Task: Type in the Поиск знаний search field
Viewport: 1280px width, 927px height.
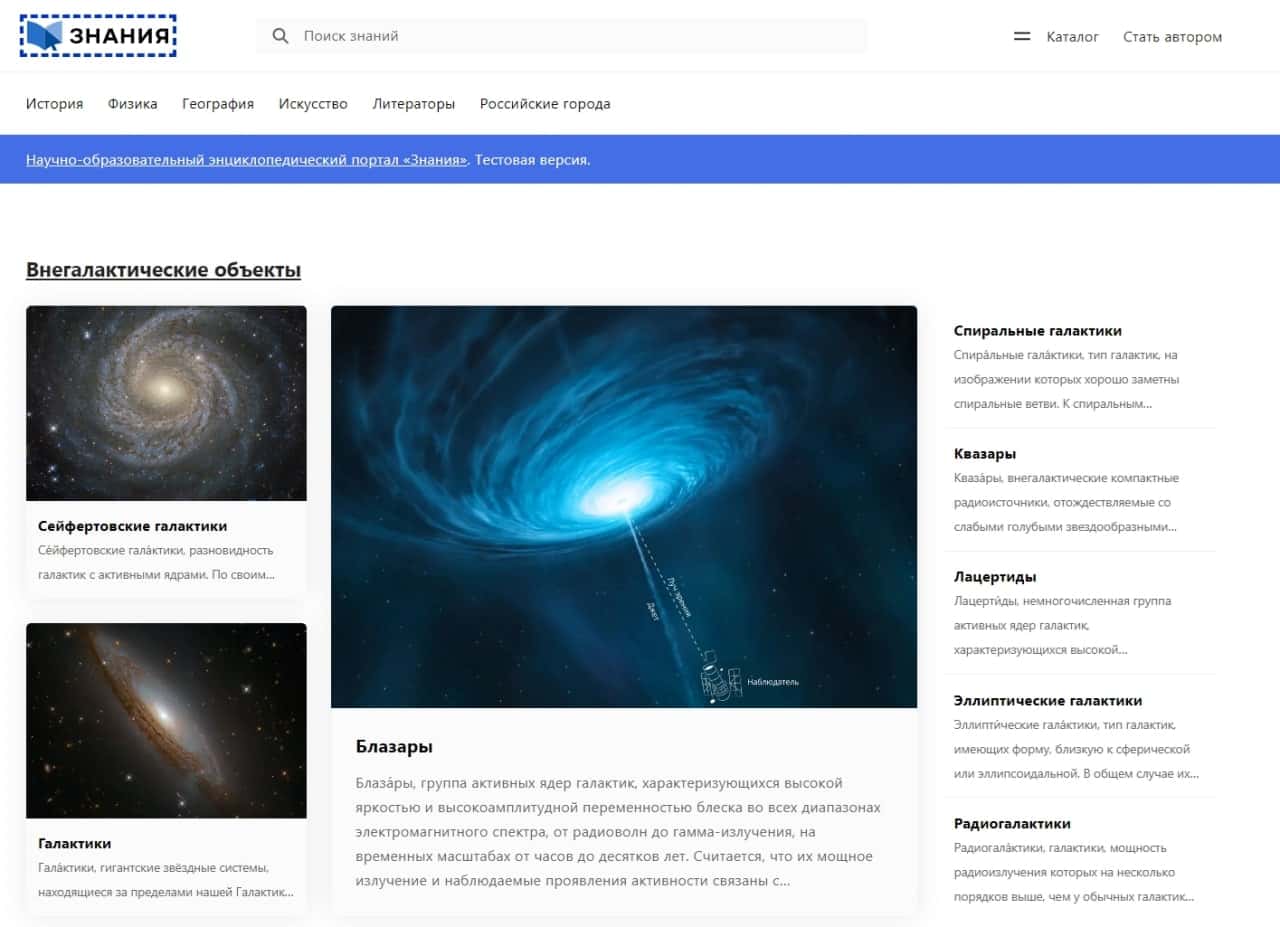Action: tap(580, 36)
